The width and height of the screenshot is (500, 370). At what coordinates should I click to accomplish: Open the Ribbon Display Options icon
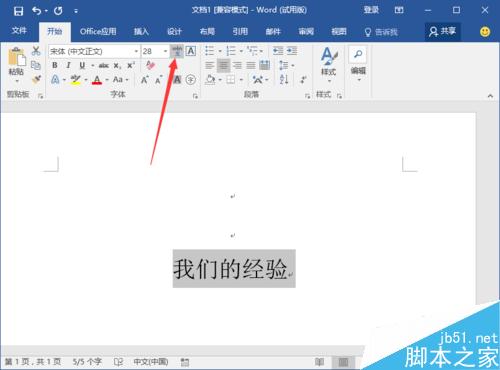[x=399, y=10]
